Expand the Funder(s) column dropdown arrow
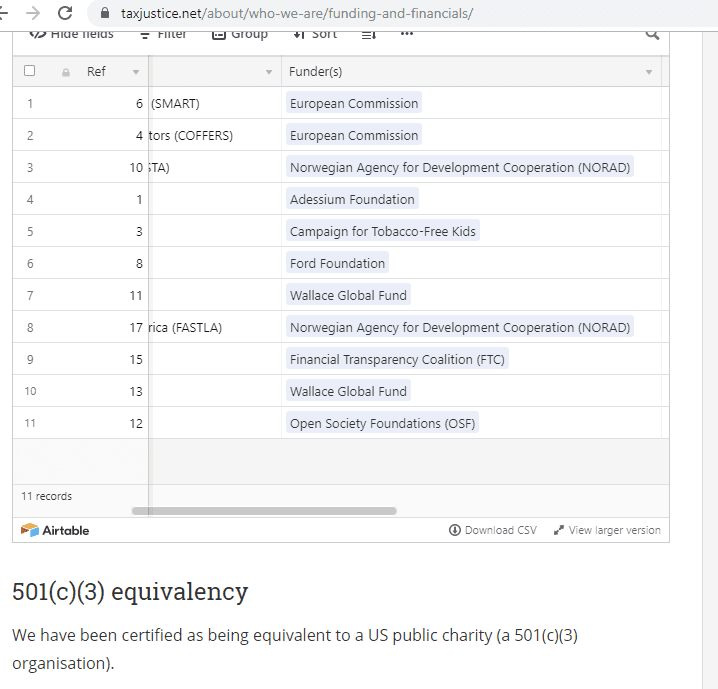718x689 pixels. click(x=649, y=72)
